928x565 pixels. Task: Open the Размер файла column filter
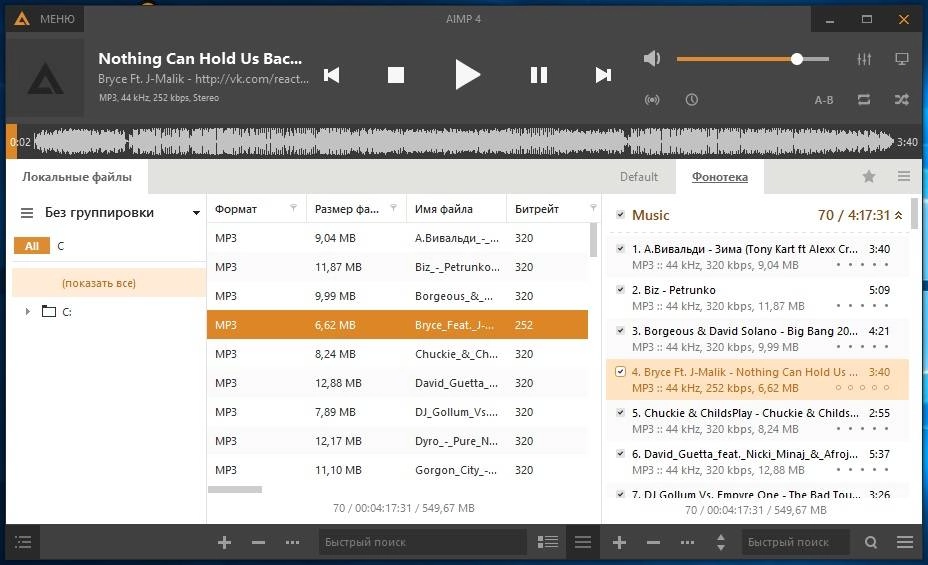[x=394, y=208]
